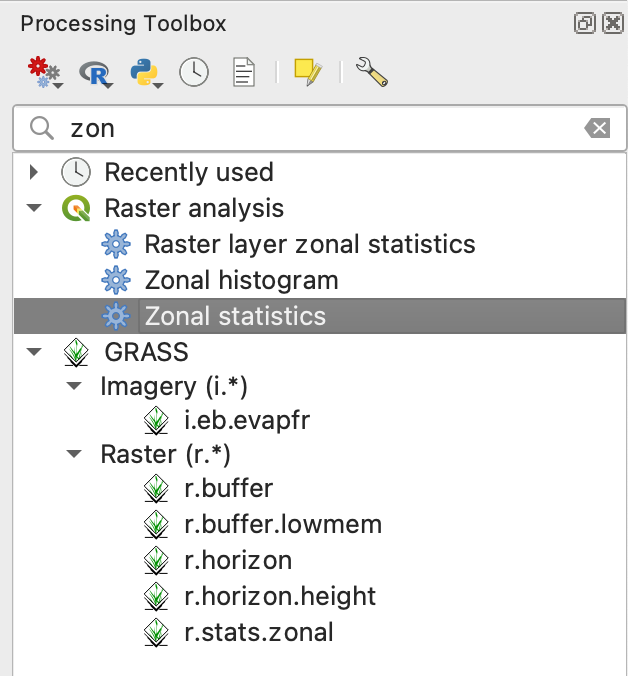Toggle edit features in-place icon
Viewport: 628px width, 676px height.
coord(308,72)
